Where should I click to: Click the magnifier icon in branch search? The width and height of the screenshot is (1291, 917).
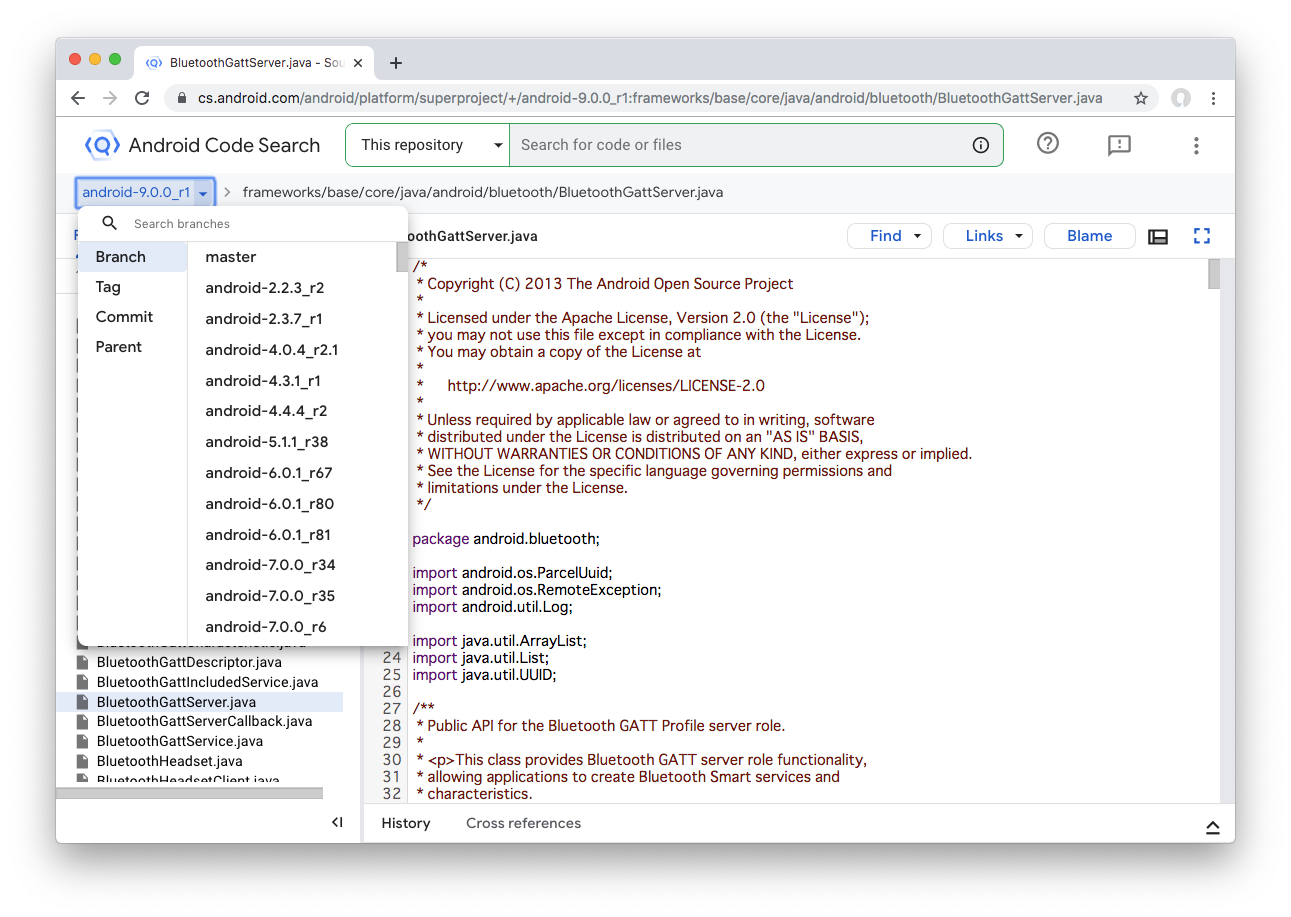coord(110,223)
